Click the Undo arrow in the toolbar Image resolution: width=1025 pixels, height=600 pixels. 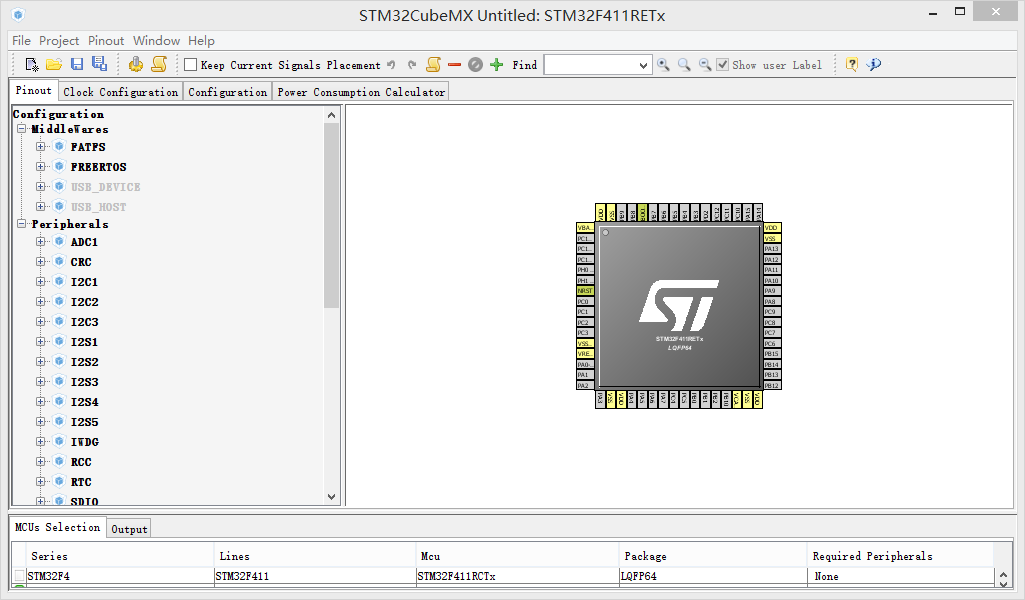pyautogui.click(x=391, y=65)
